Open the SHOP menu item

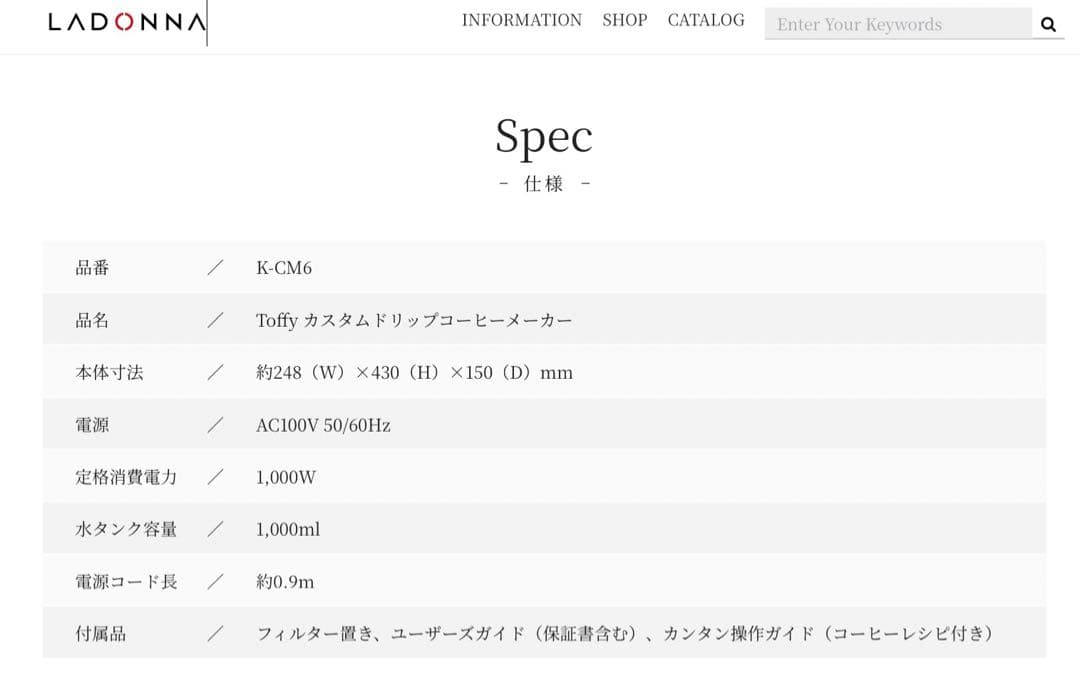[624, 20]
